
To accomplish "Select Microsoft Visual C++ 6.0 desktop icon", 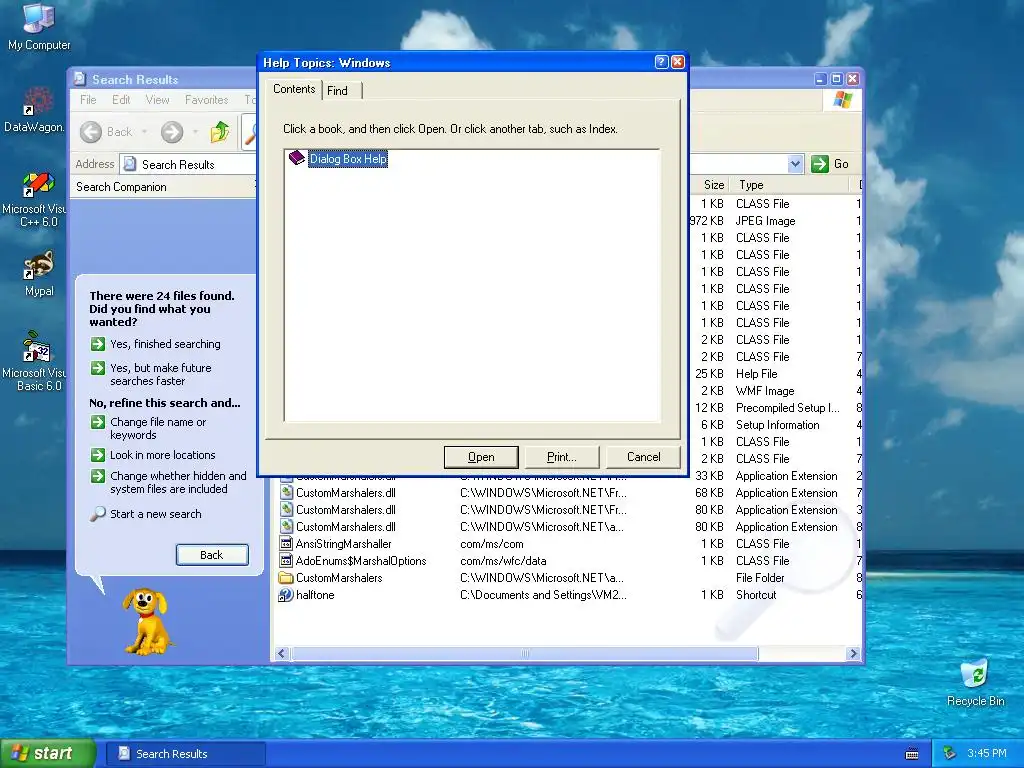I will click(x=38, y=185).
